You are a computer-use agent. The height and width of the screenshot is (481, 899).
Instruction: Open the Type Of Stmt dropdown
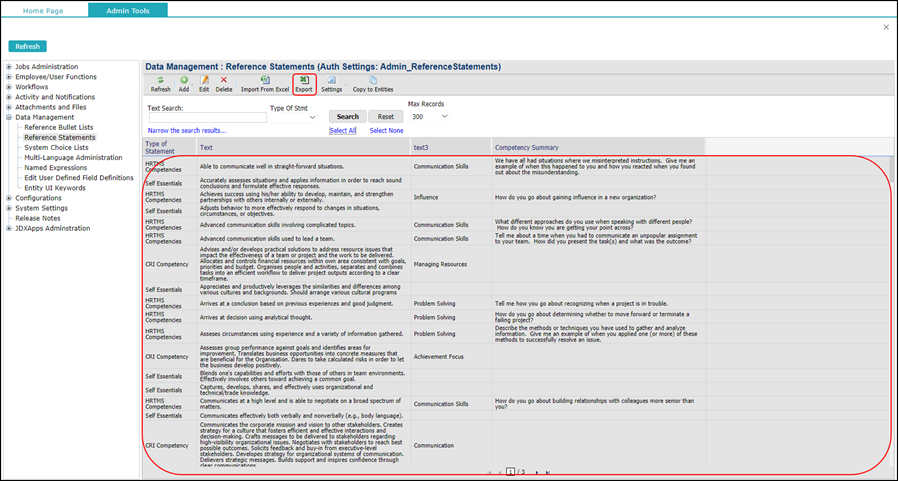310,117
